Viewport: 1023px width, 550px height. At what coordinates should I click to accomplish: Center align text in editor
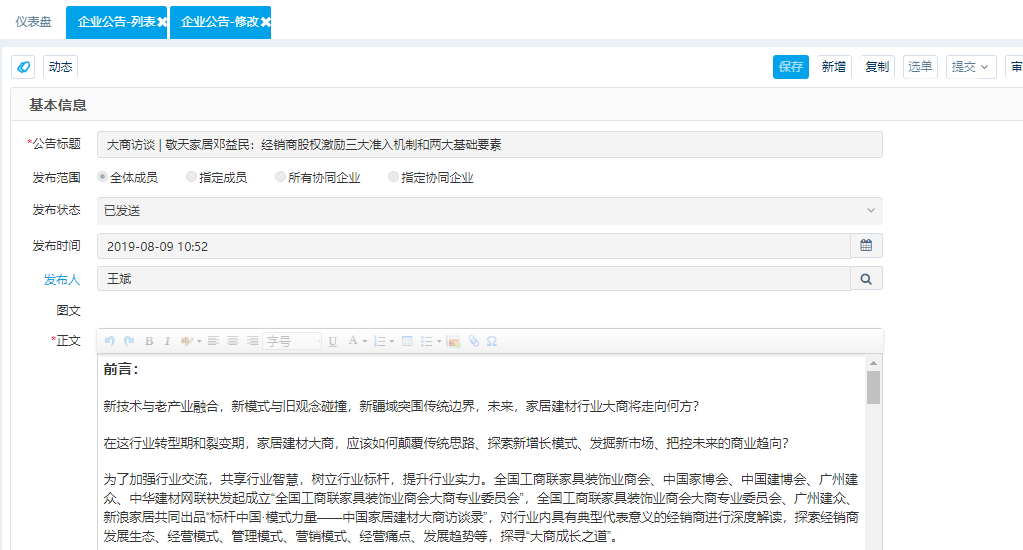pos(233,341)
